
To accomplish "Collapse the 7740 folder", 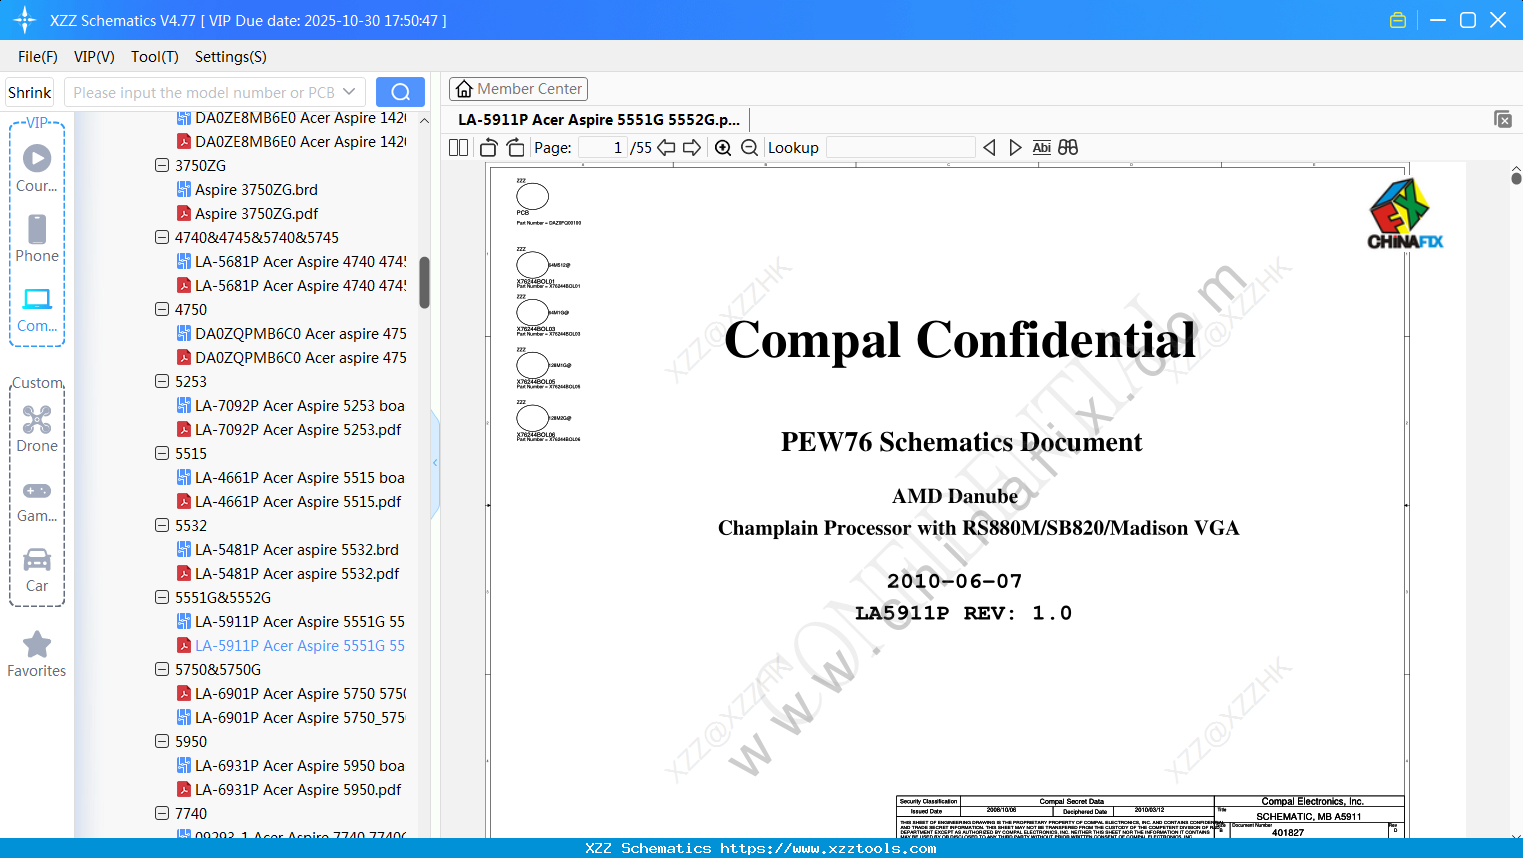I will (x=162, y=813).
